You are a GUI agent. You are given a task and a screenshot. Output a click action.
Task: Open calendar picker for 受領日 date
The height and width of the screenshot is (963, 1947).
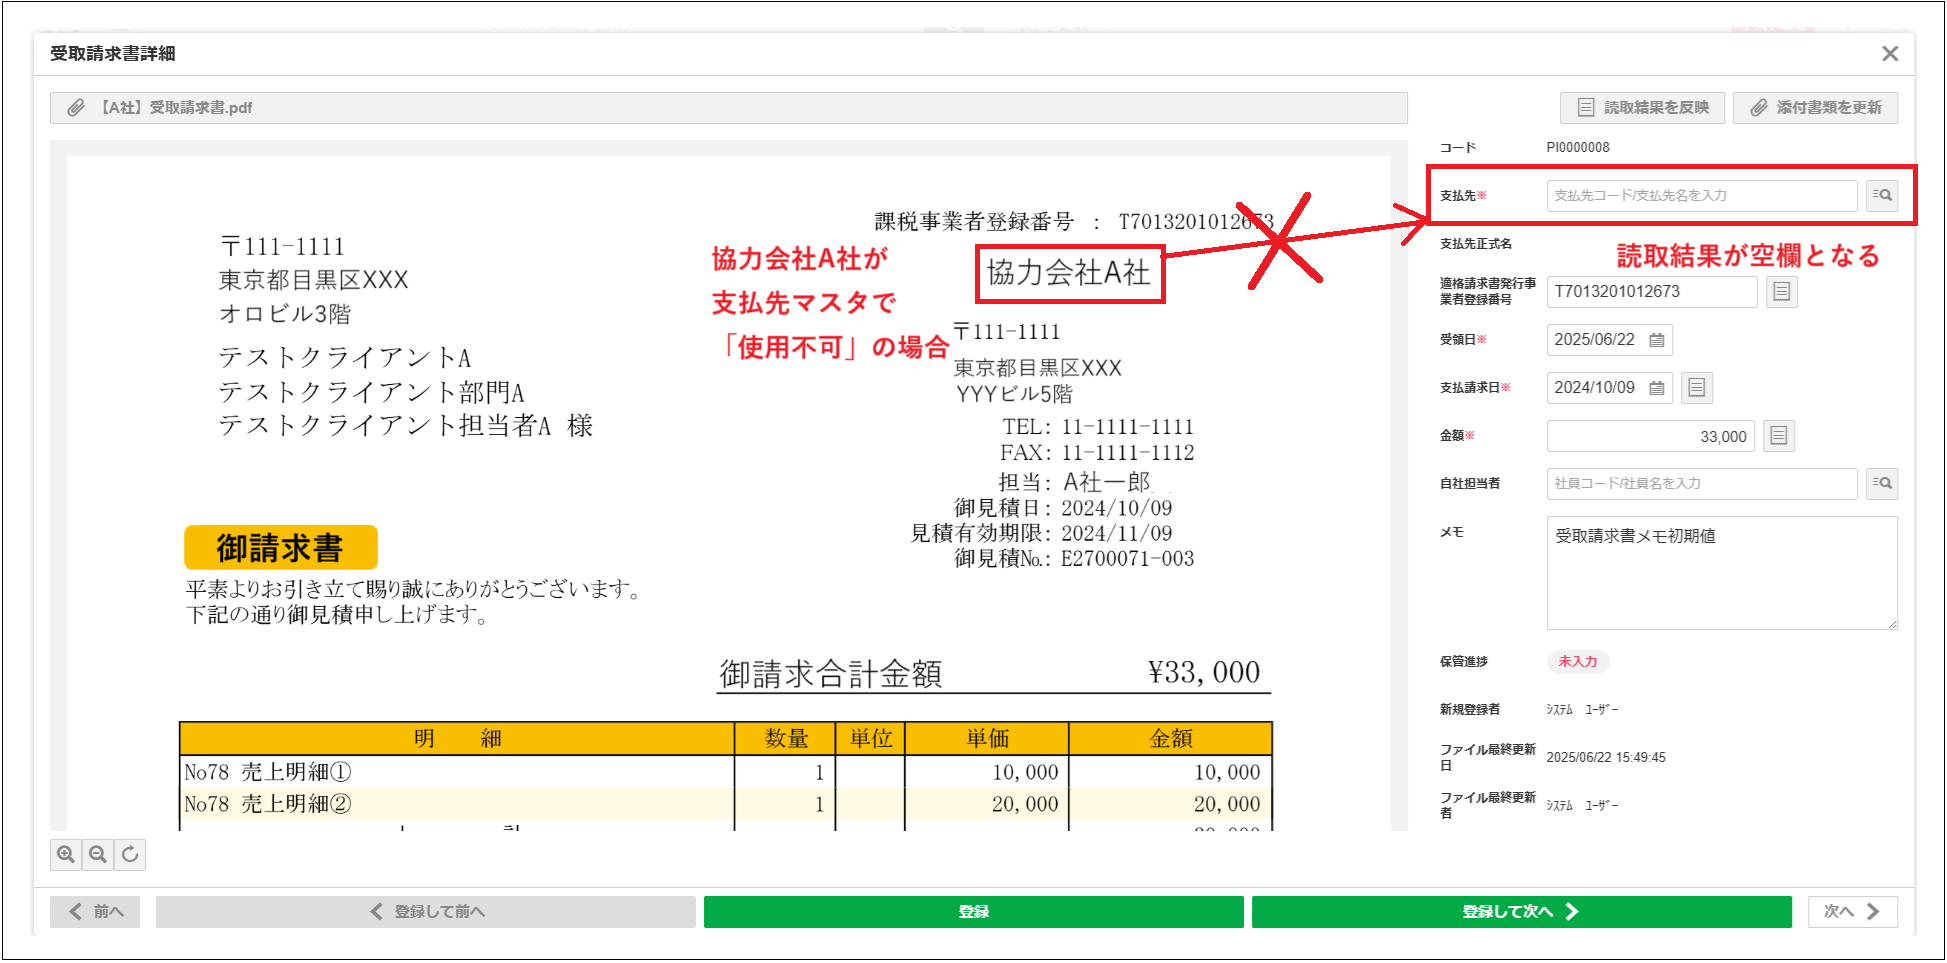(x=1657, y=340)
